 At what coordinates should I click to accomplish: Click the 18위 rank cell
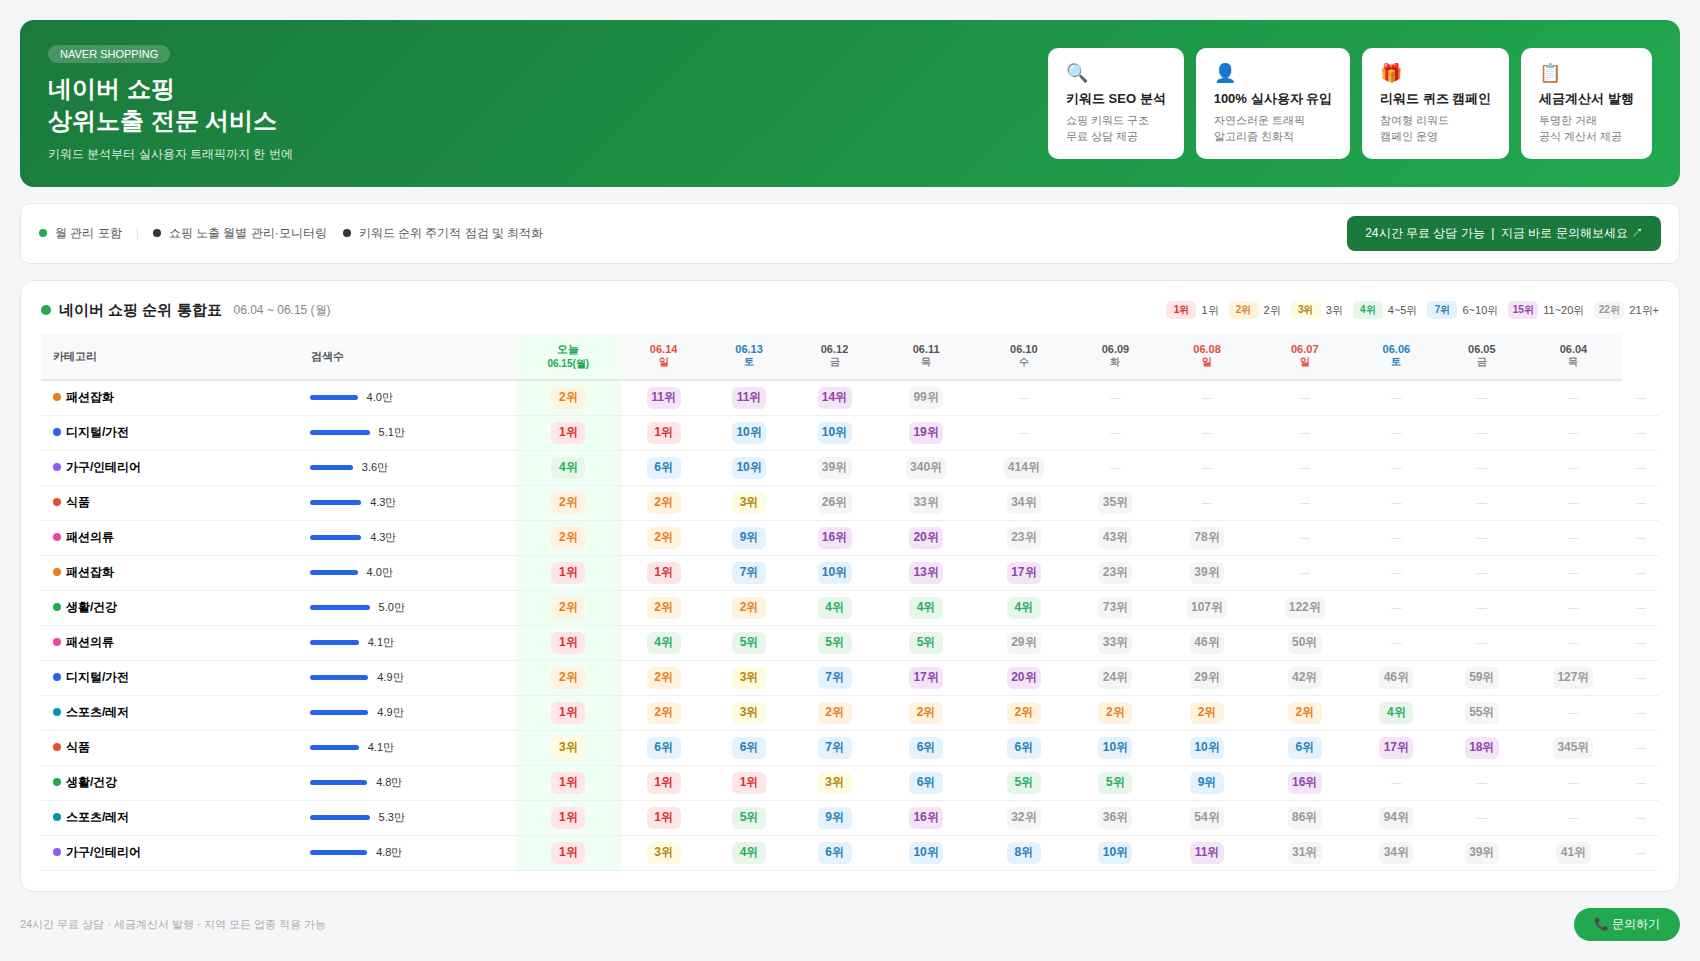click(x=1482, y=748)
